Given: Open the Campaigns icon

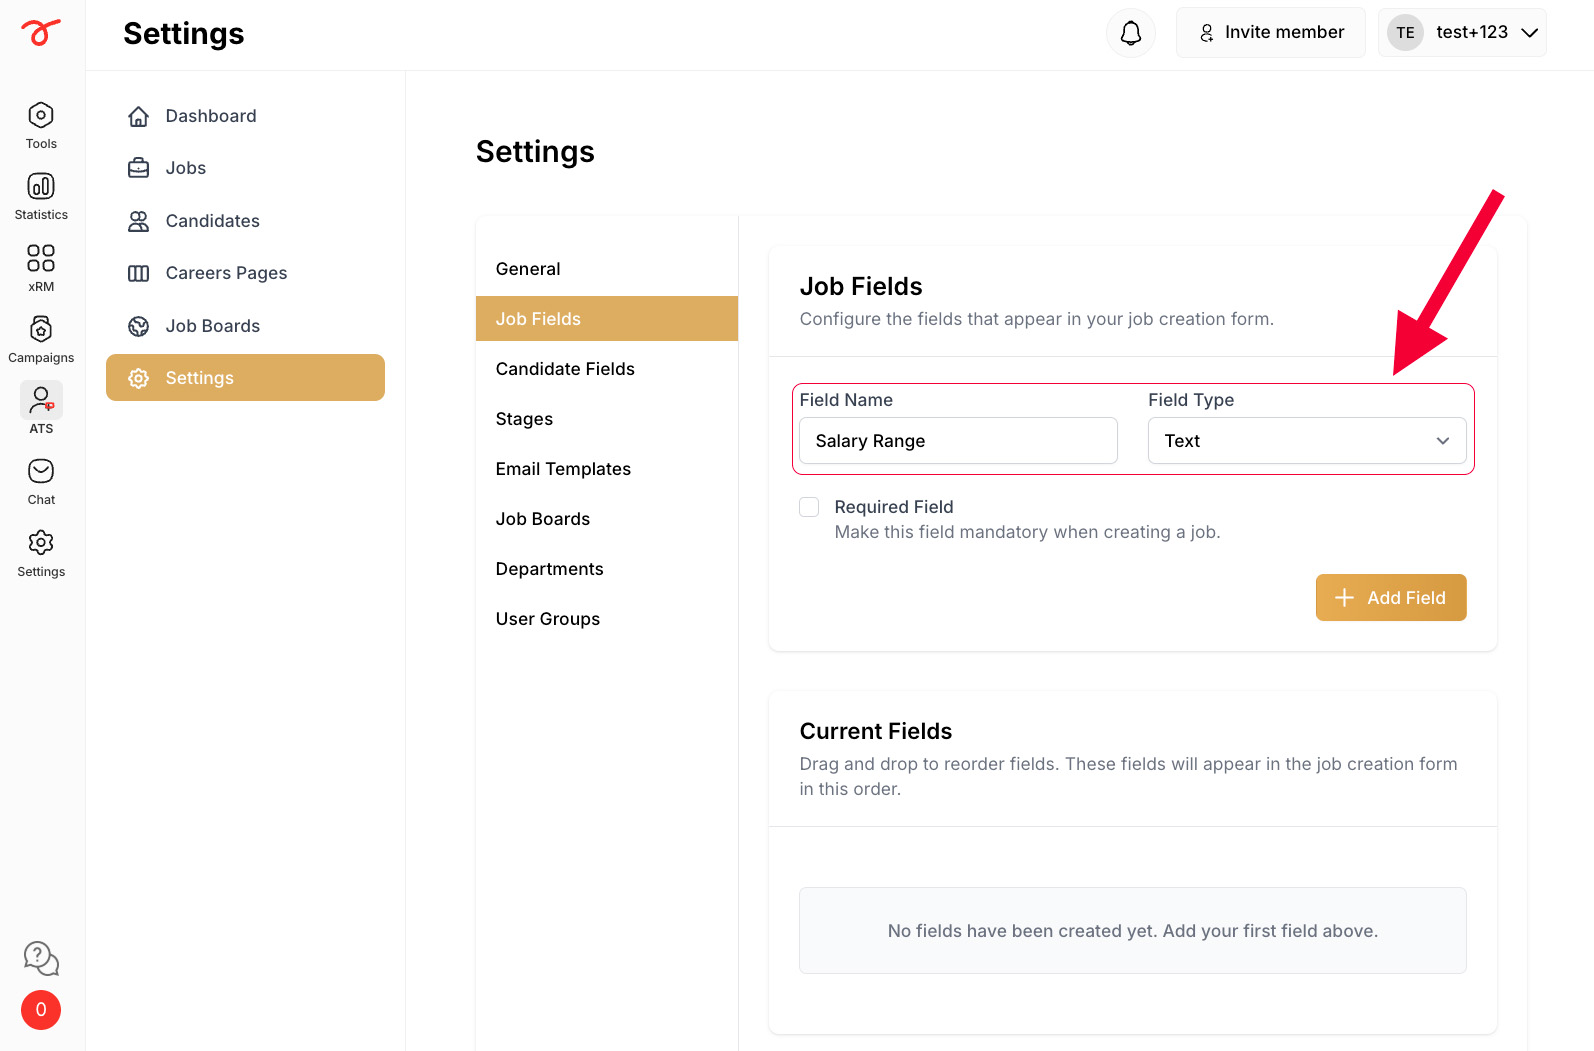Looking at the screenshot, I should coord(41,329).
